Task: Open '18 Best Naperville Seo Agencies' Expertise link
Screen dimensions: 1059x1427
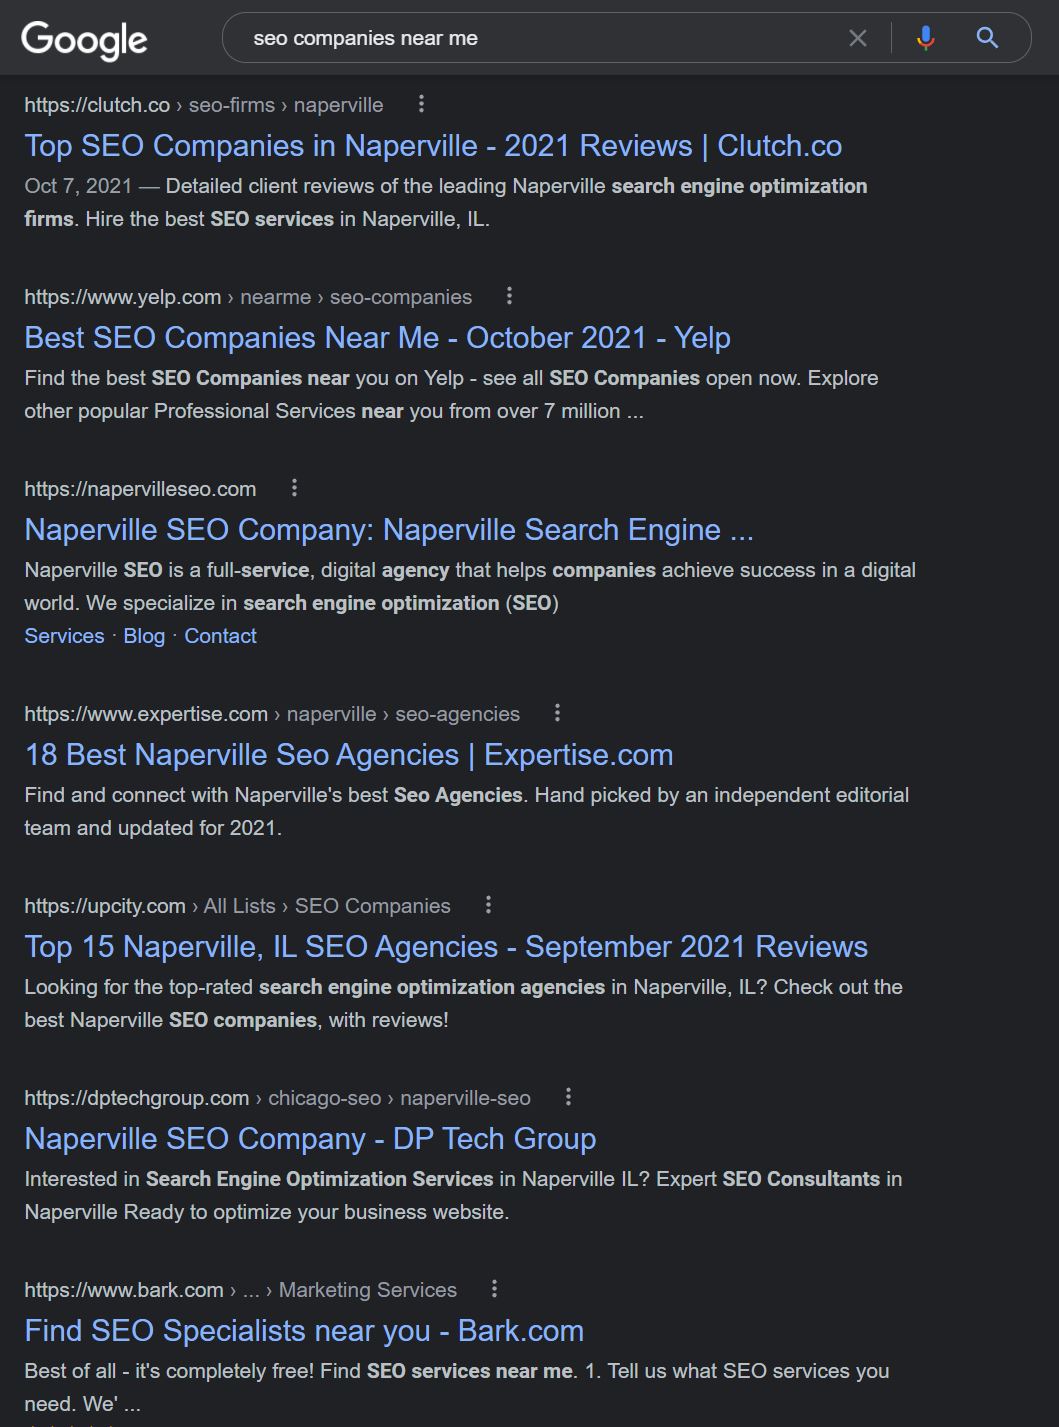Action: coord(349,755)
